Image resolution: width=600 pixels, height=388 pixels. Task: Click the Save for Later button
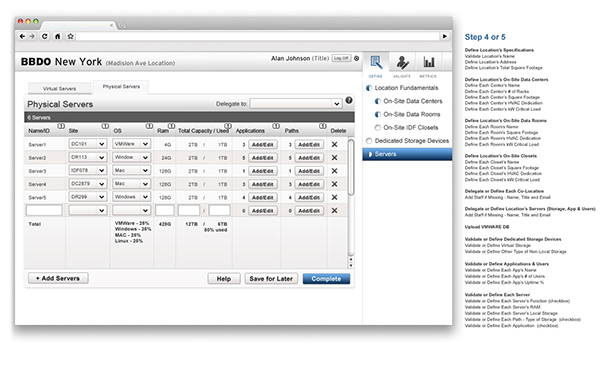pos(271,279)
